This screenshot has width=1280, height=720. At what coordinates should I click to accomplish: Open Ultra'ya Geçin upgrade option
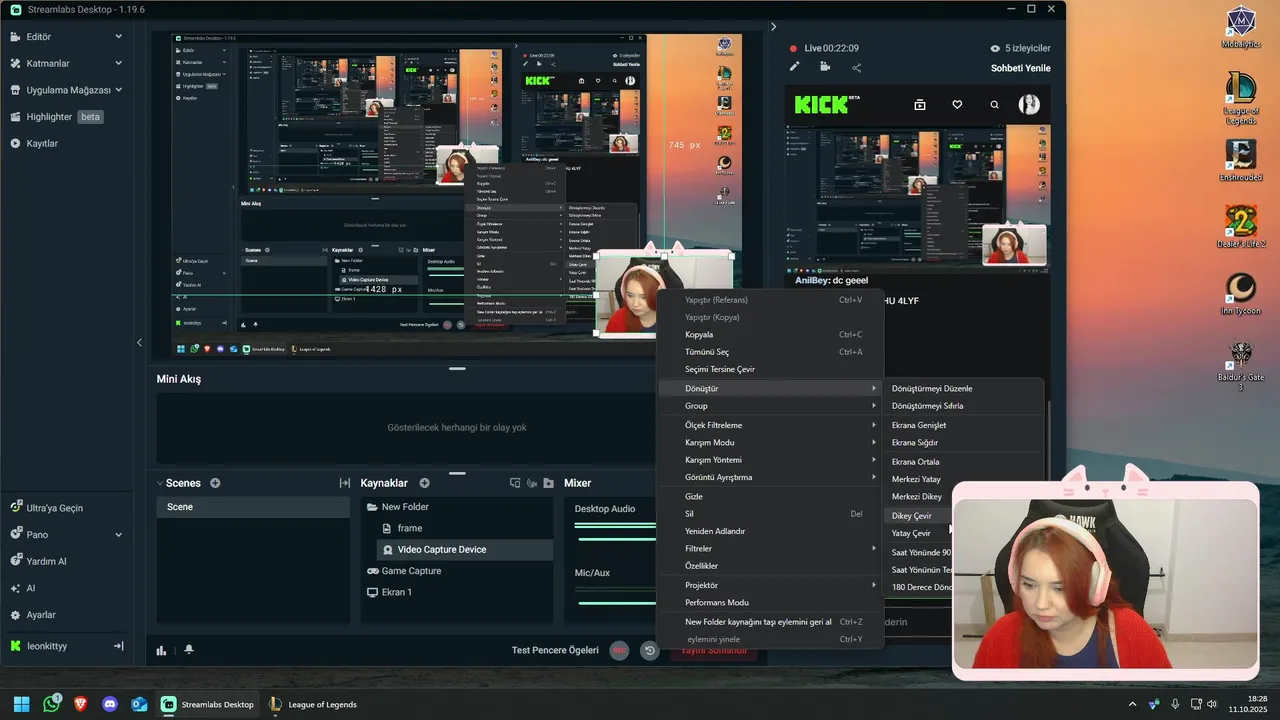48,508
